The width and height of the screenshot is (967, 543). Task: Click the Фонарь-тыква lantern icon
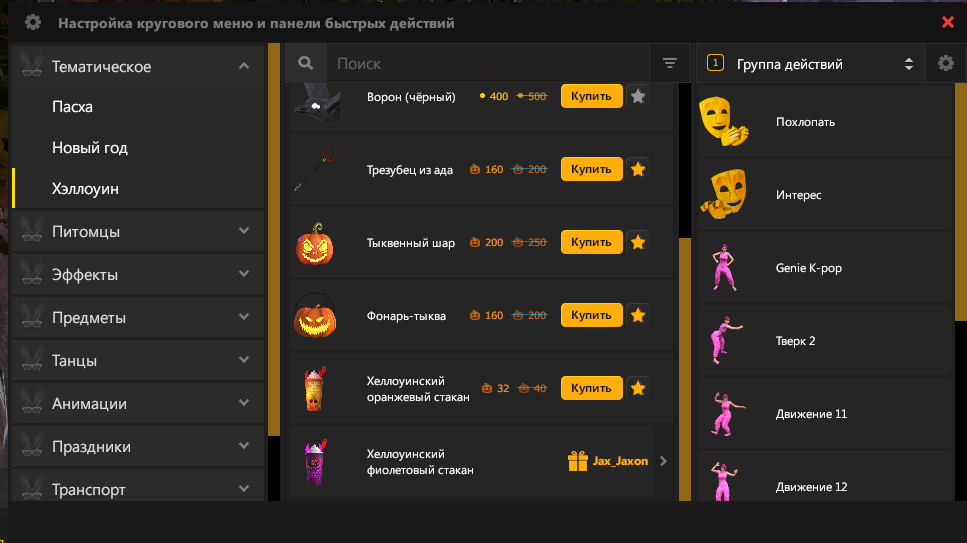pos(315,315)
